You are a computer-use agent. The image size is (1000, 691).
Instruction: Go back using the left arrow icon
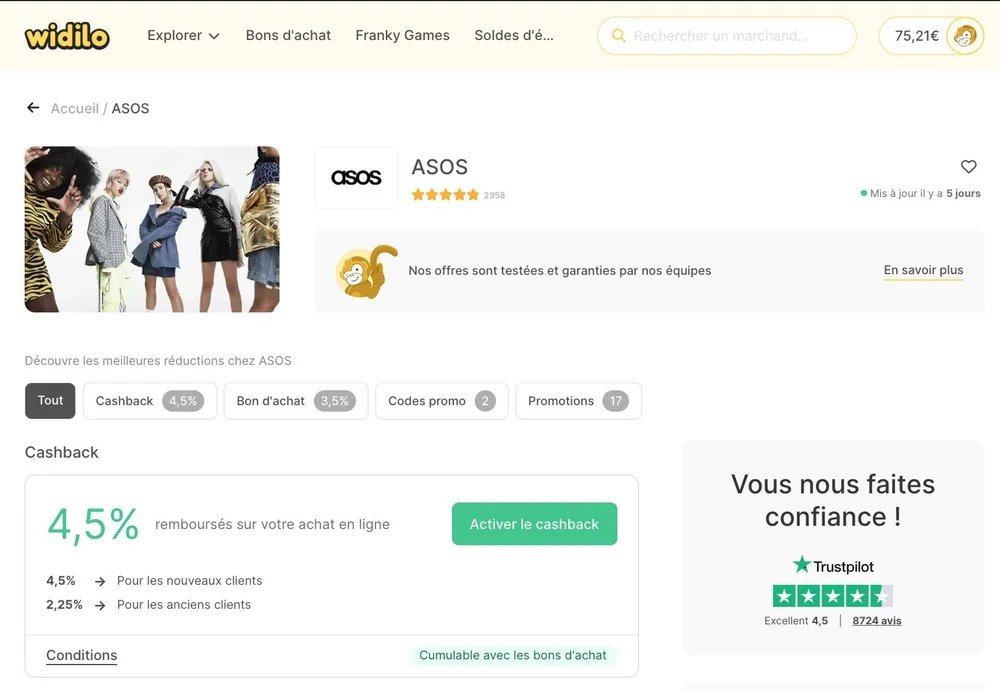33,108
